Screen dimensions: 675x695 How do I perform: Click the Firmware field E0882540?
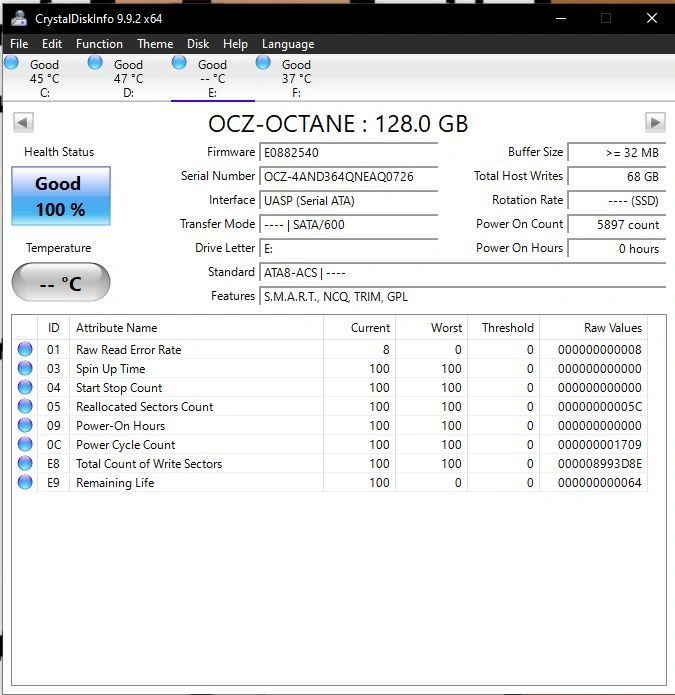coord(349,152)
